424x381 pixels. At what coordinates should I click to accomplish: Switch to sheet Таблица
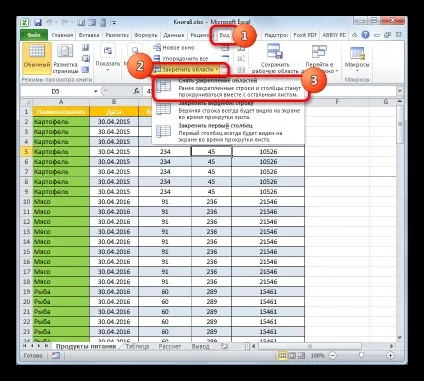tap(137, 346)
